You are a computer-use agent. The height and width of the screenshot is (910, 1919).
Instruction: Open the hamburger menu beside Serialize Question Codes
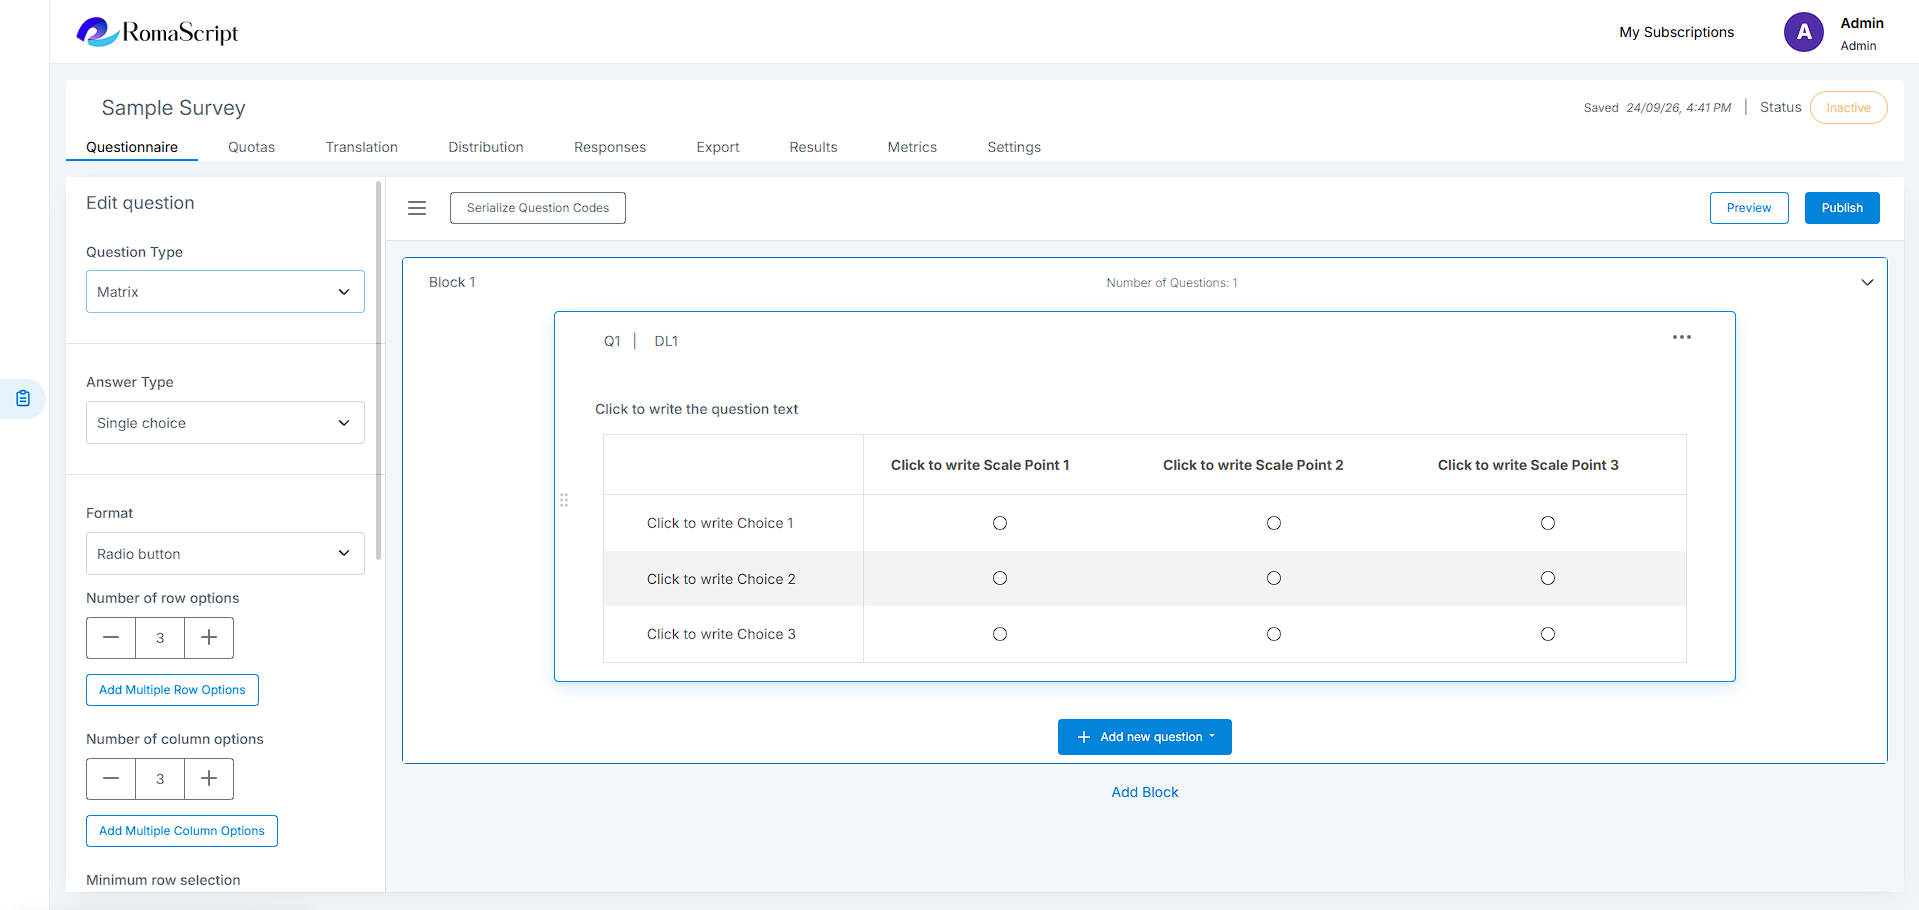coord(417,208)
